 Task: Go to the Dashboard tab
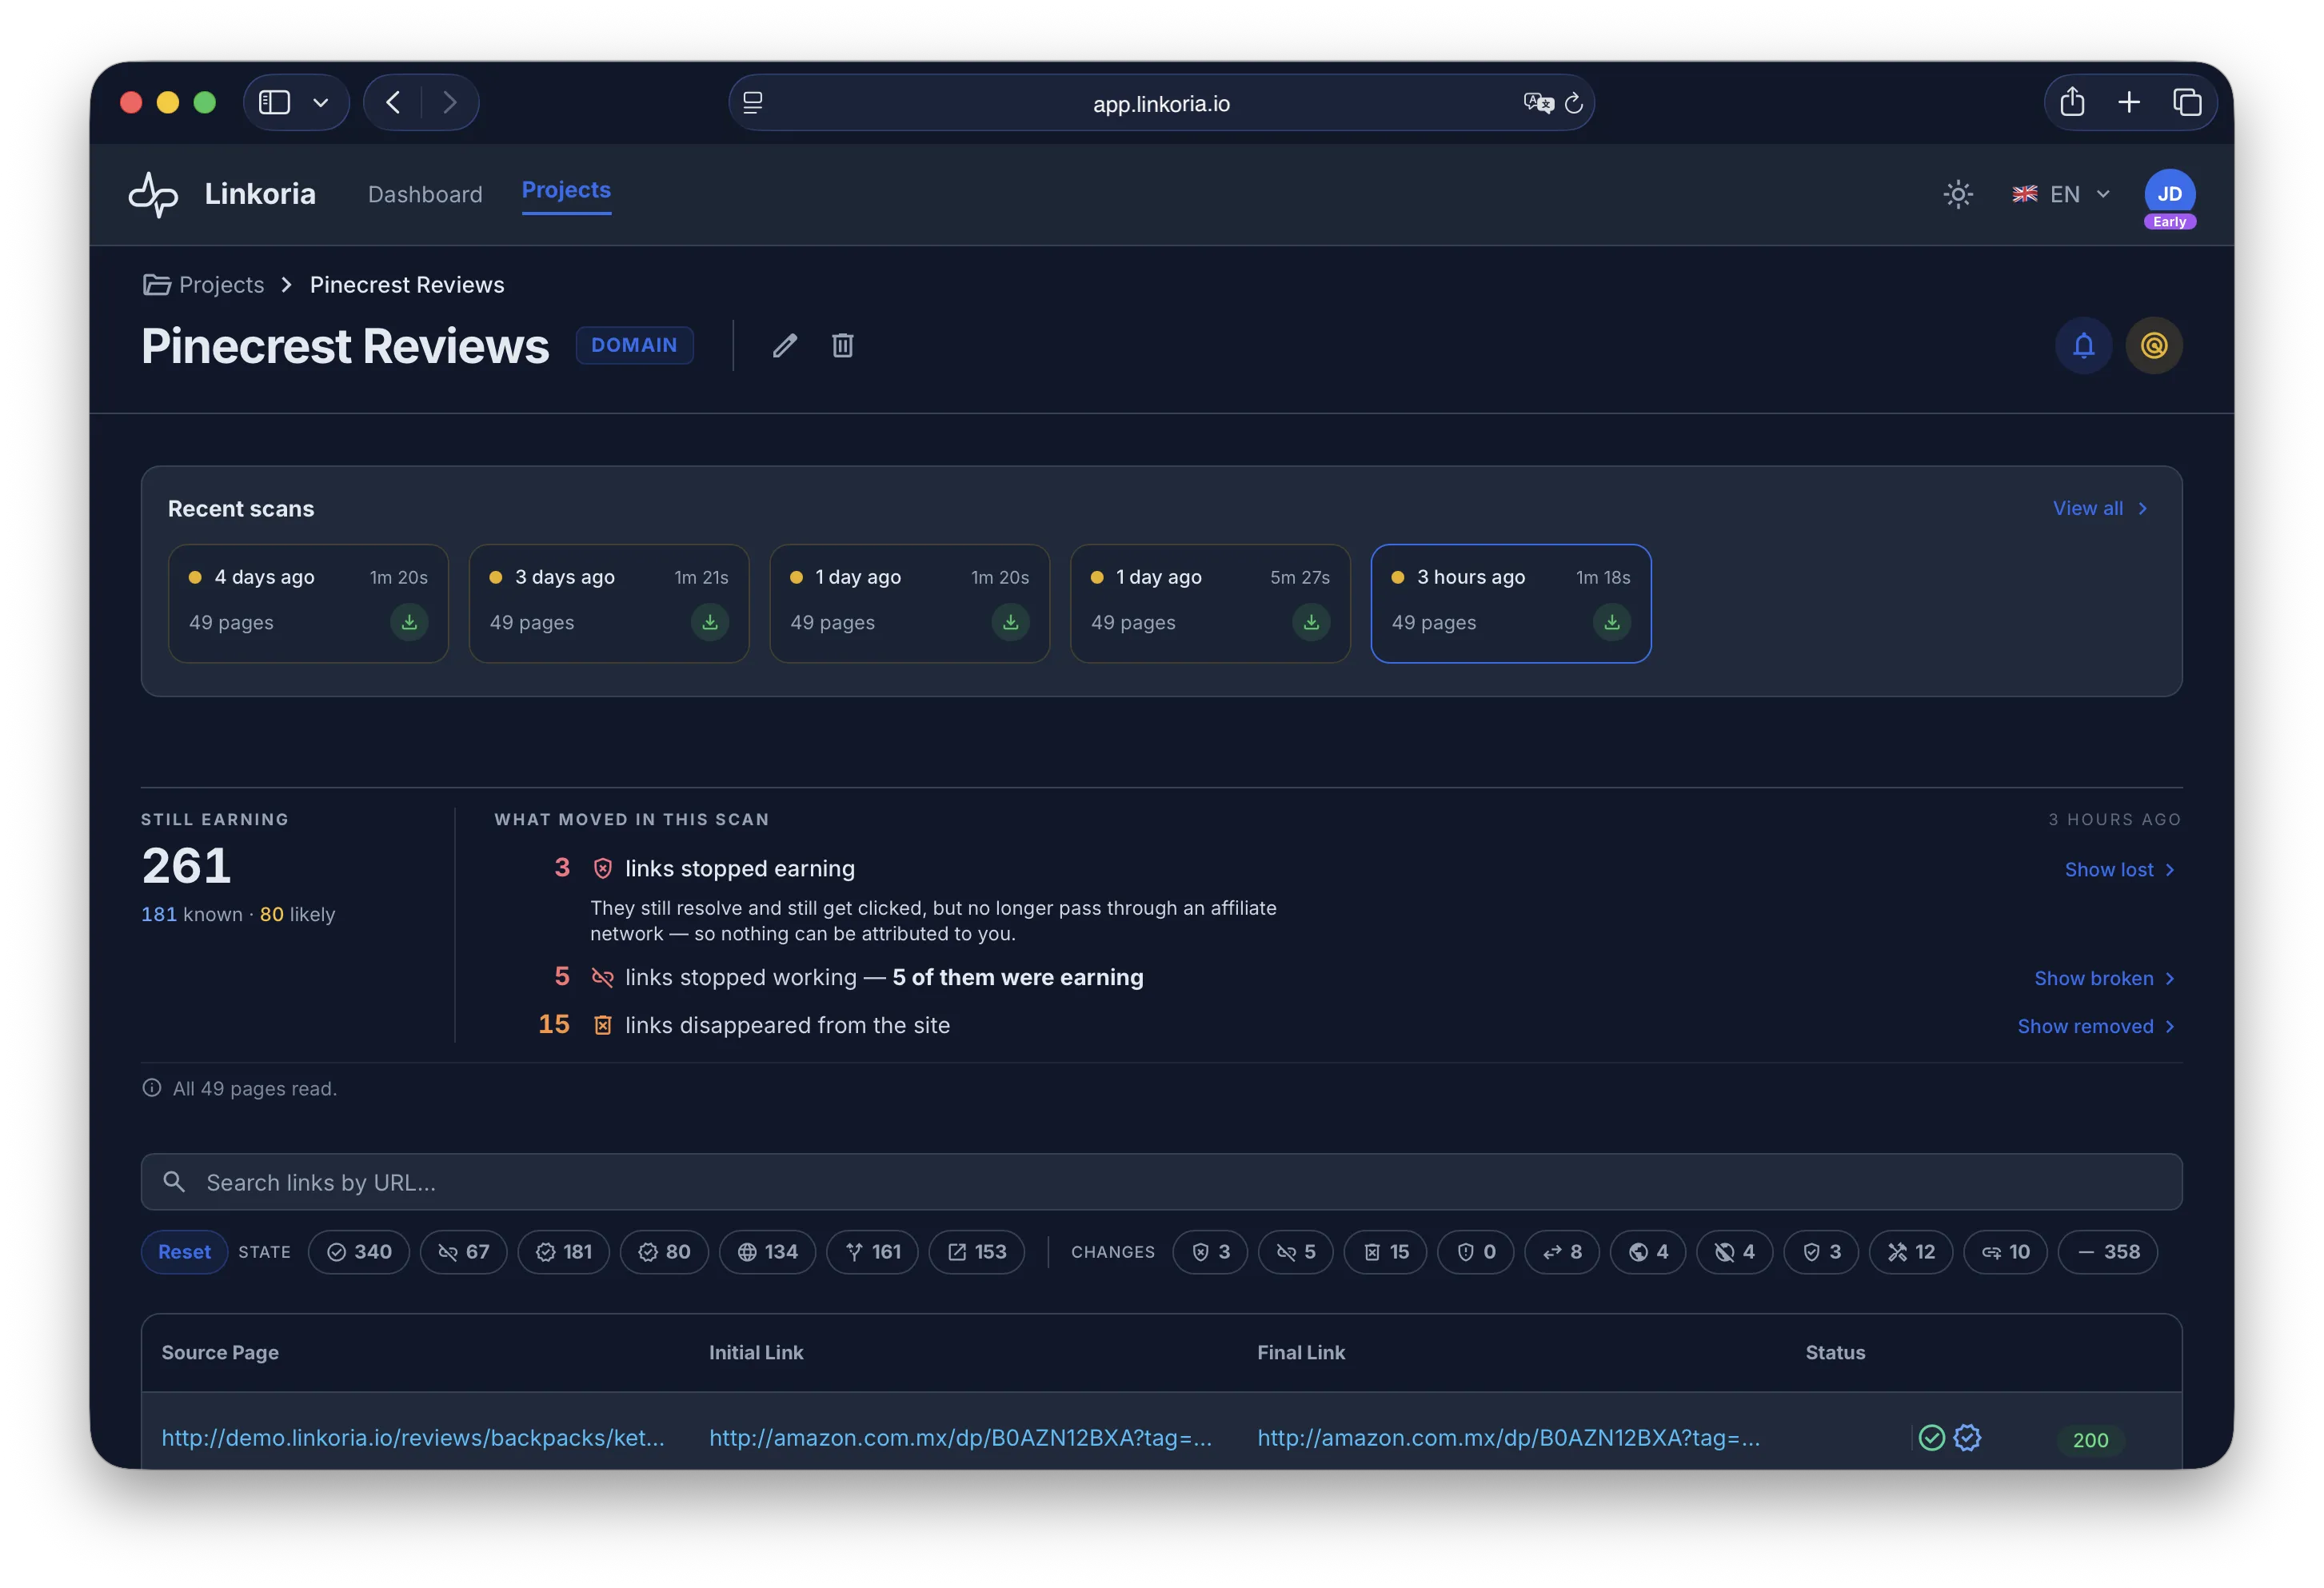[x=425, y=194]
